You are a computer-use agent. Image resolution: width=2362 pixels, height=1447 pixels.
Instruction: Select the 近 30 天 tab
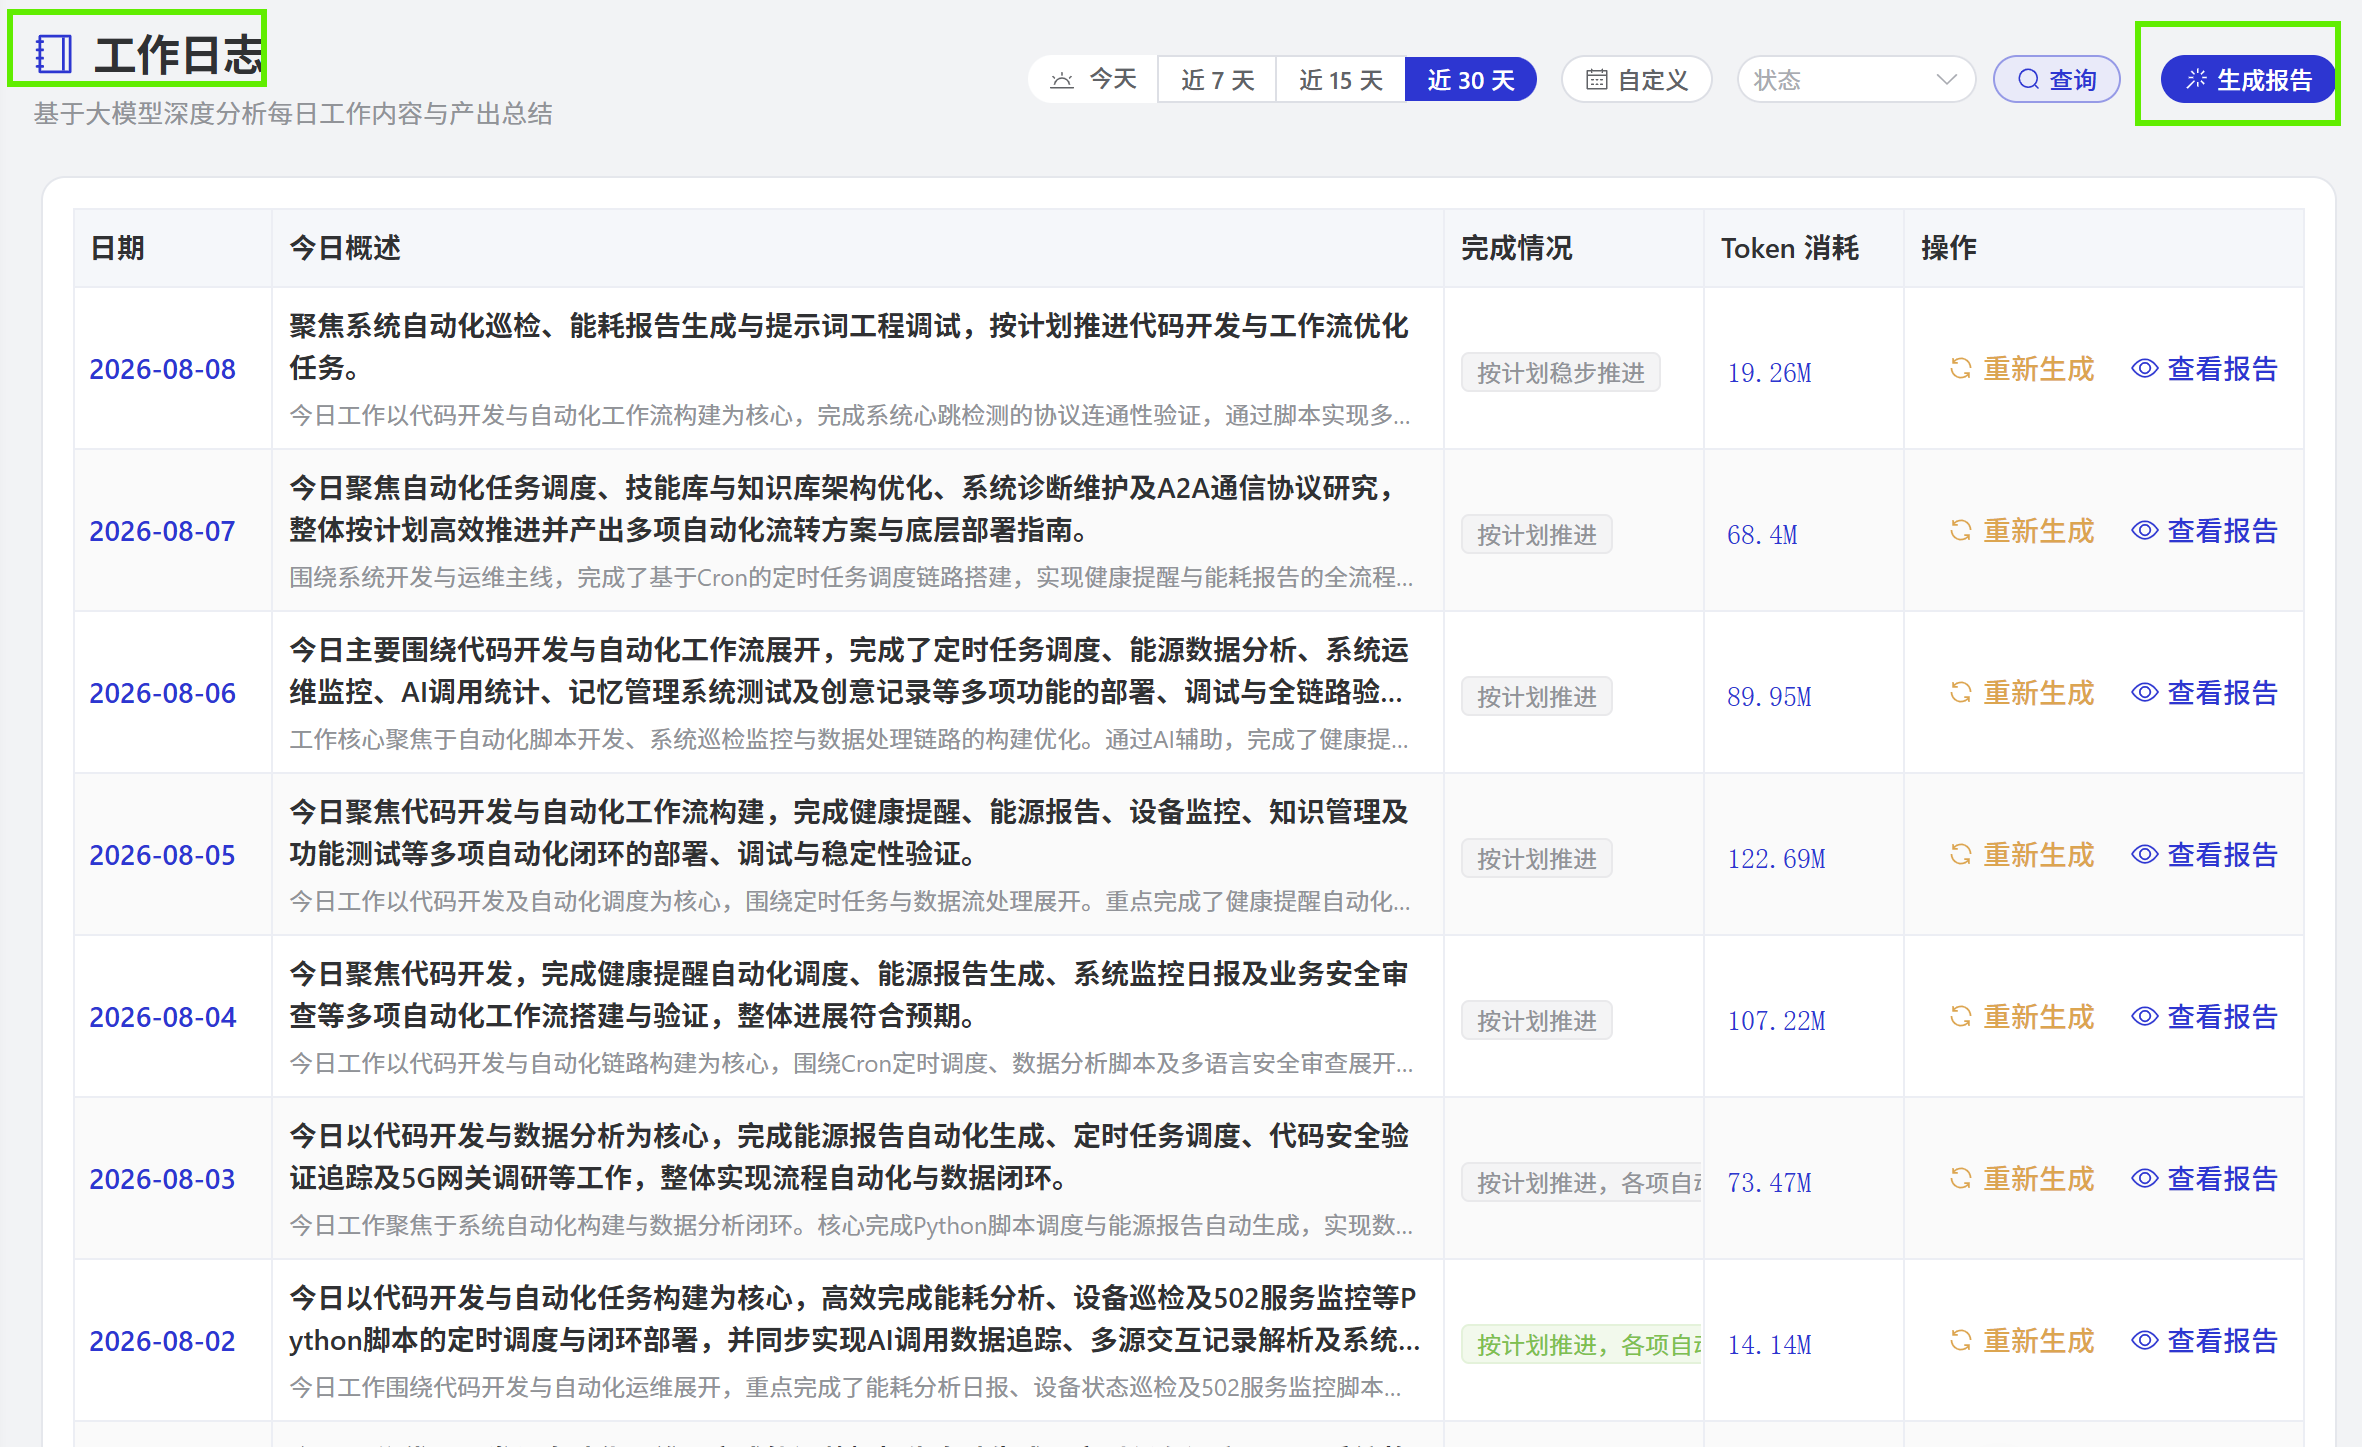(1470, 80)
